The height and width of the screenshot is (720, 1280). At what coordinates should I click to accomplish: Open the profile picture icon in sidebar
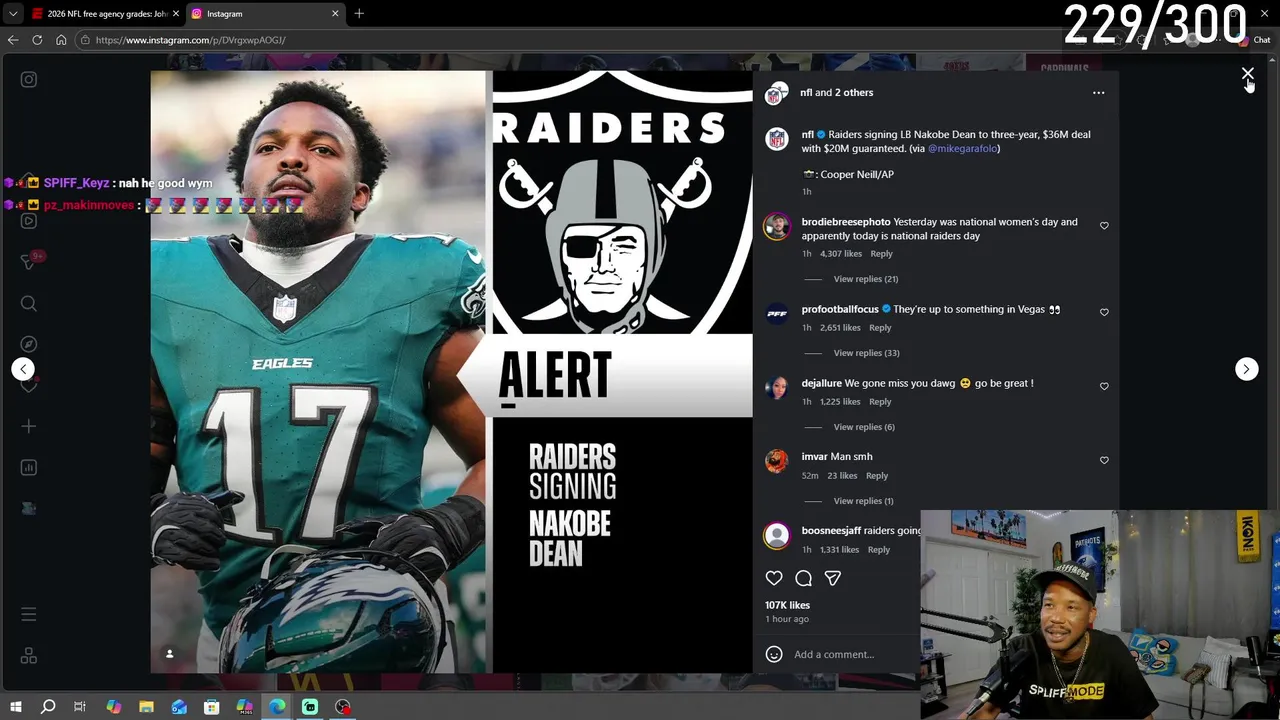[x=29, y=508]
